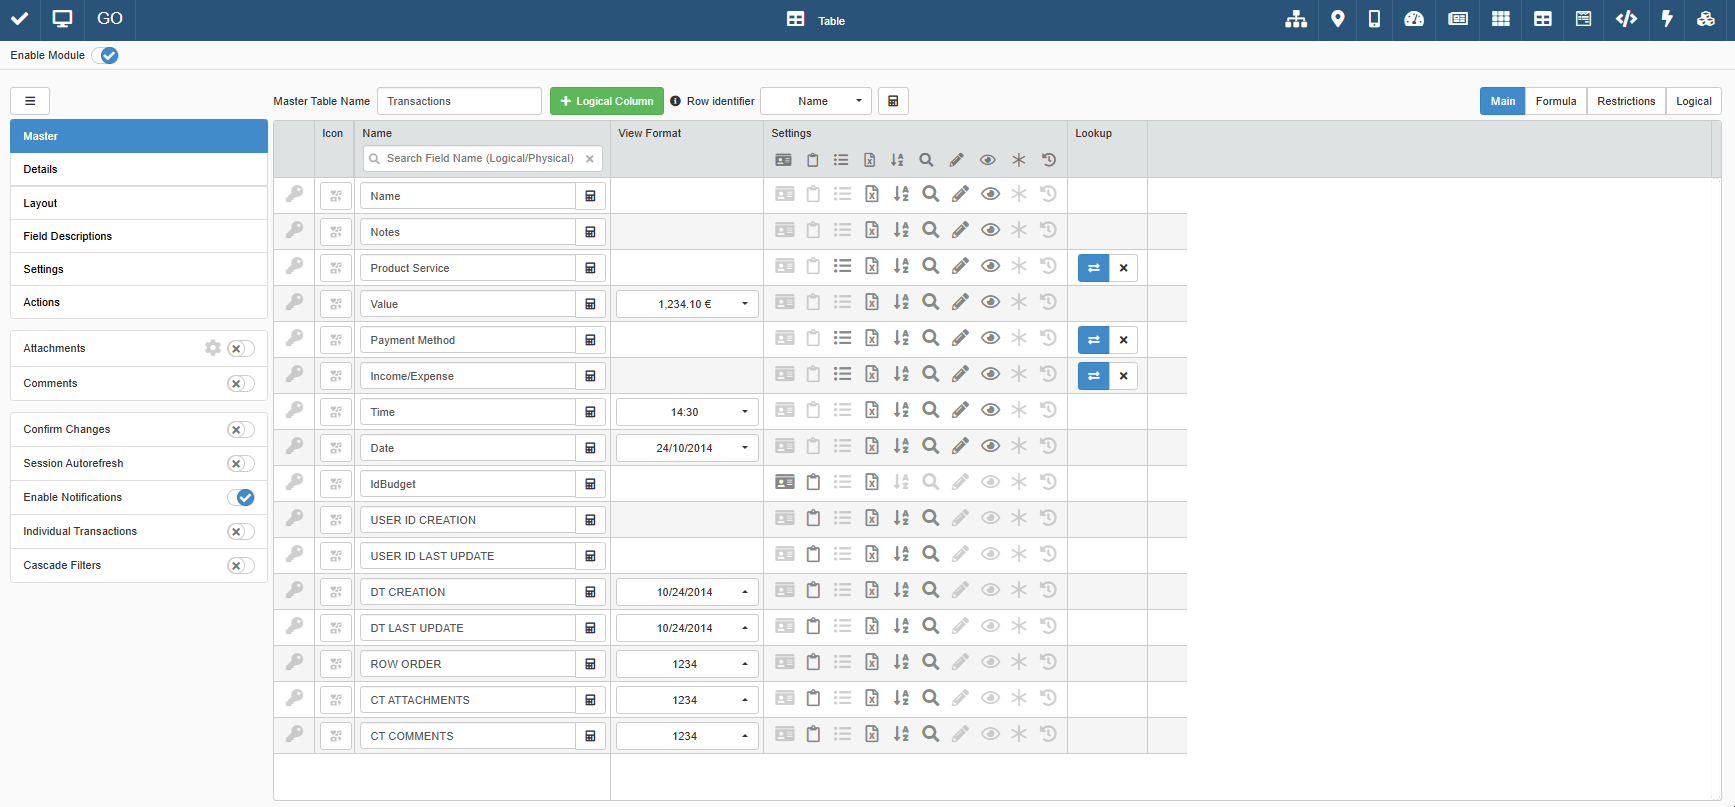Toggle the Enable Module switch
Screen dimensions: 1735x807
tap(105, 55)
